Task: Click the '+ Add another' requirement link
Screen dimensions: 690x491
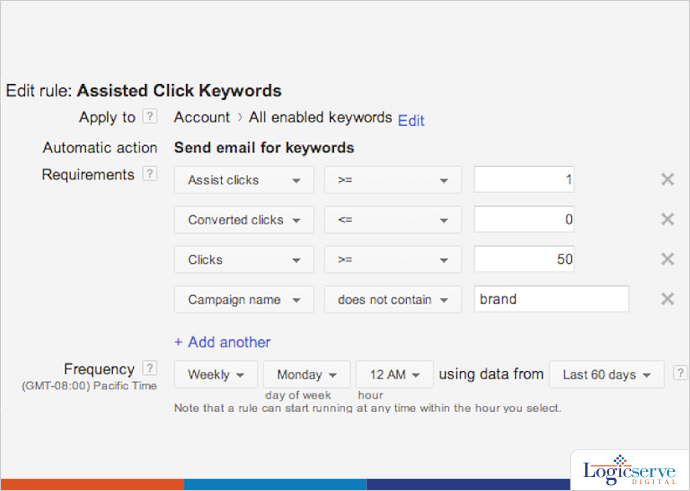Action: pyautogui.click(x=222, y=342)
